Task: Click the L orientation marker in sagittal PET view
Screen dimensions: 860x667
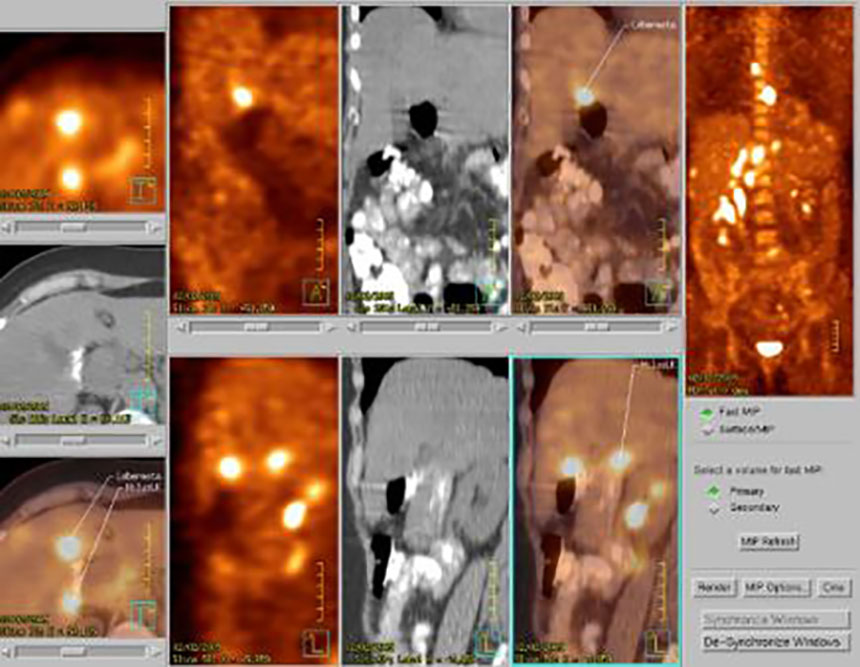Action: click(316, 643)
